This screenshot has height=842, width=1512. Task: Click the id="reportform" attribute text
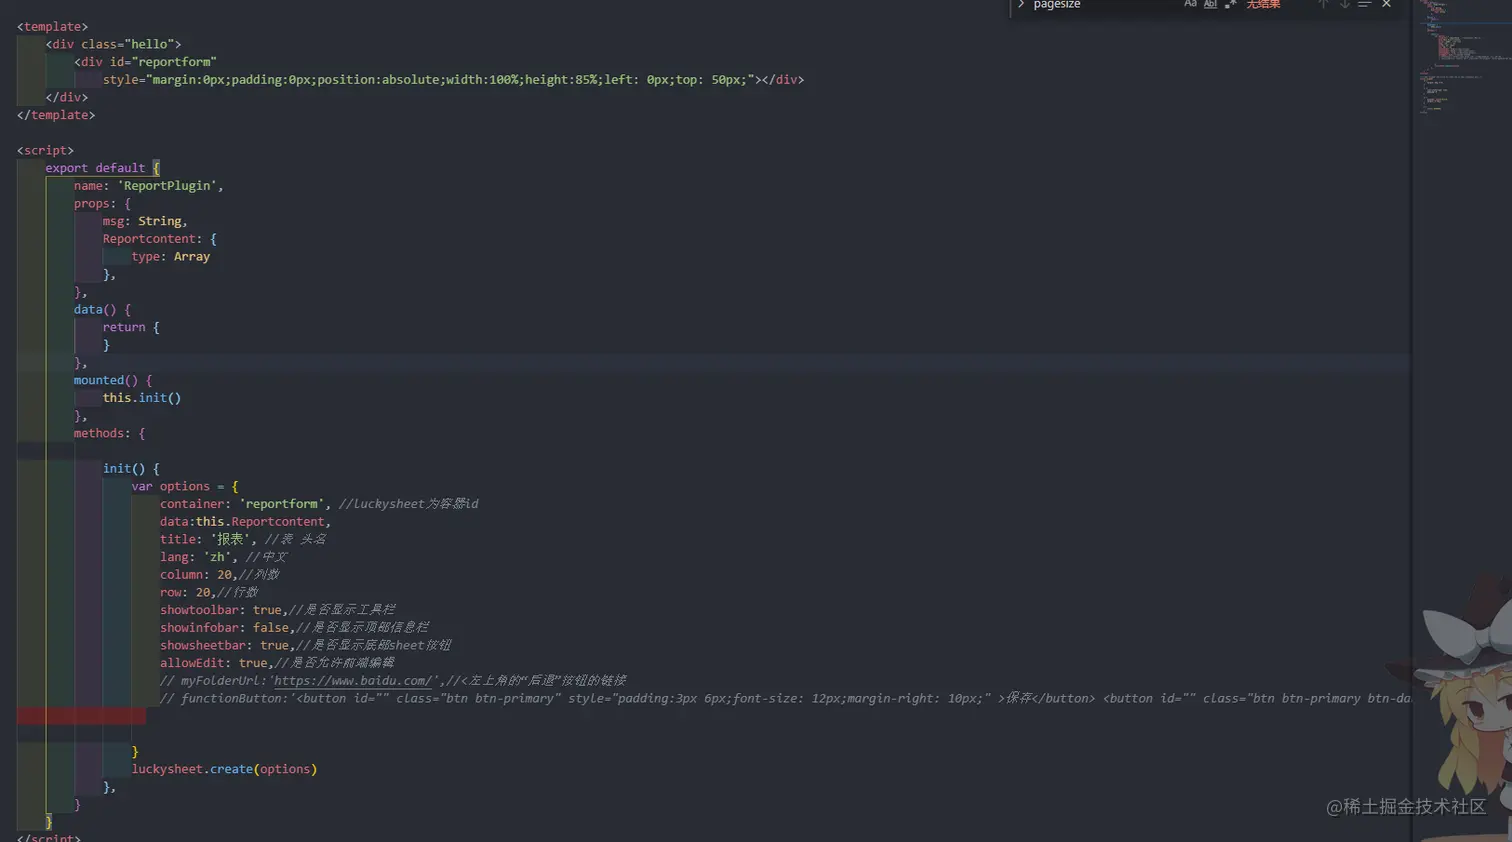pyautogui.click(x=162, y=62)
